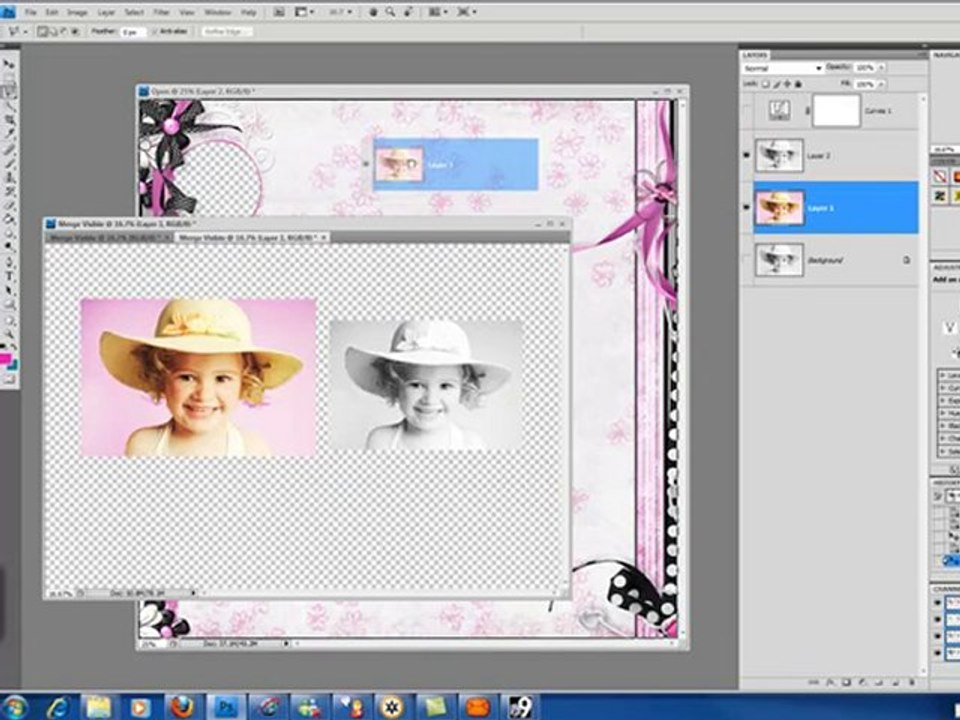Open the Window menu
The image size is (960, 720).
coord(217,12)
